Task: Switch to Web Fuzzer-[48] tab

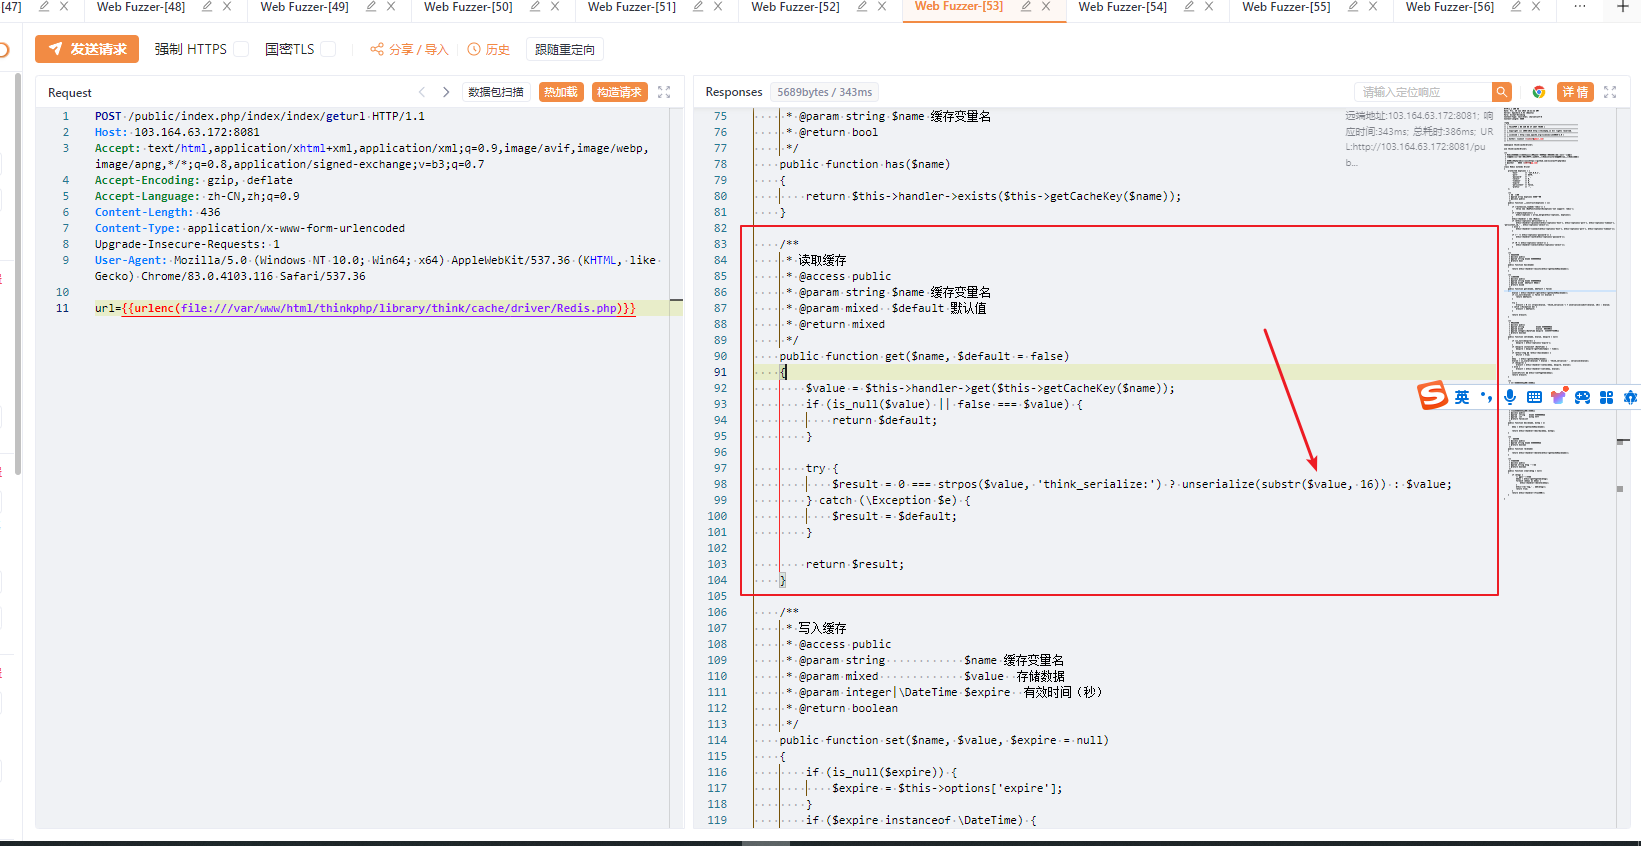Action: 141,7
